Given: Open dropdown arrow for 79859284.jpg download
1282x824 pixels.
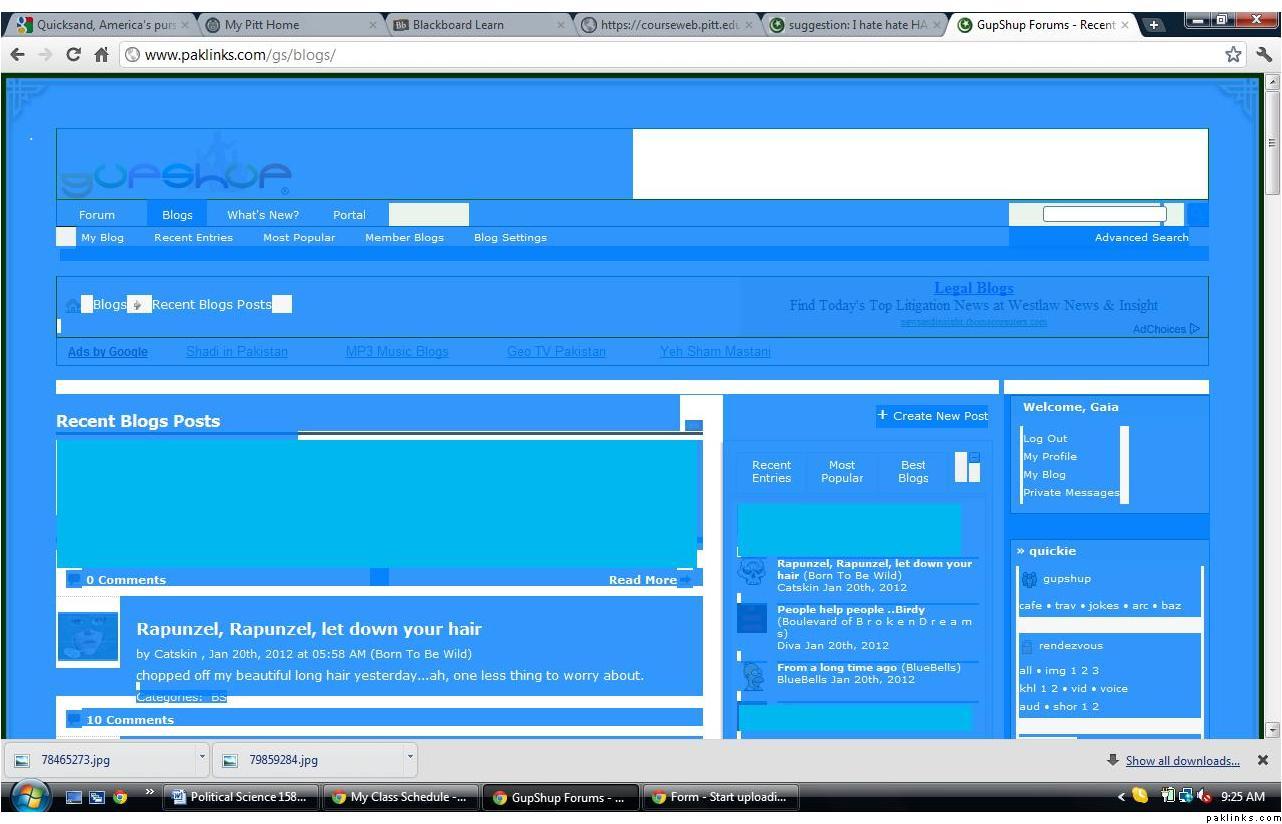Looking at the screenshot, I should pos(410,758).
